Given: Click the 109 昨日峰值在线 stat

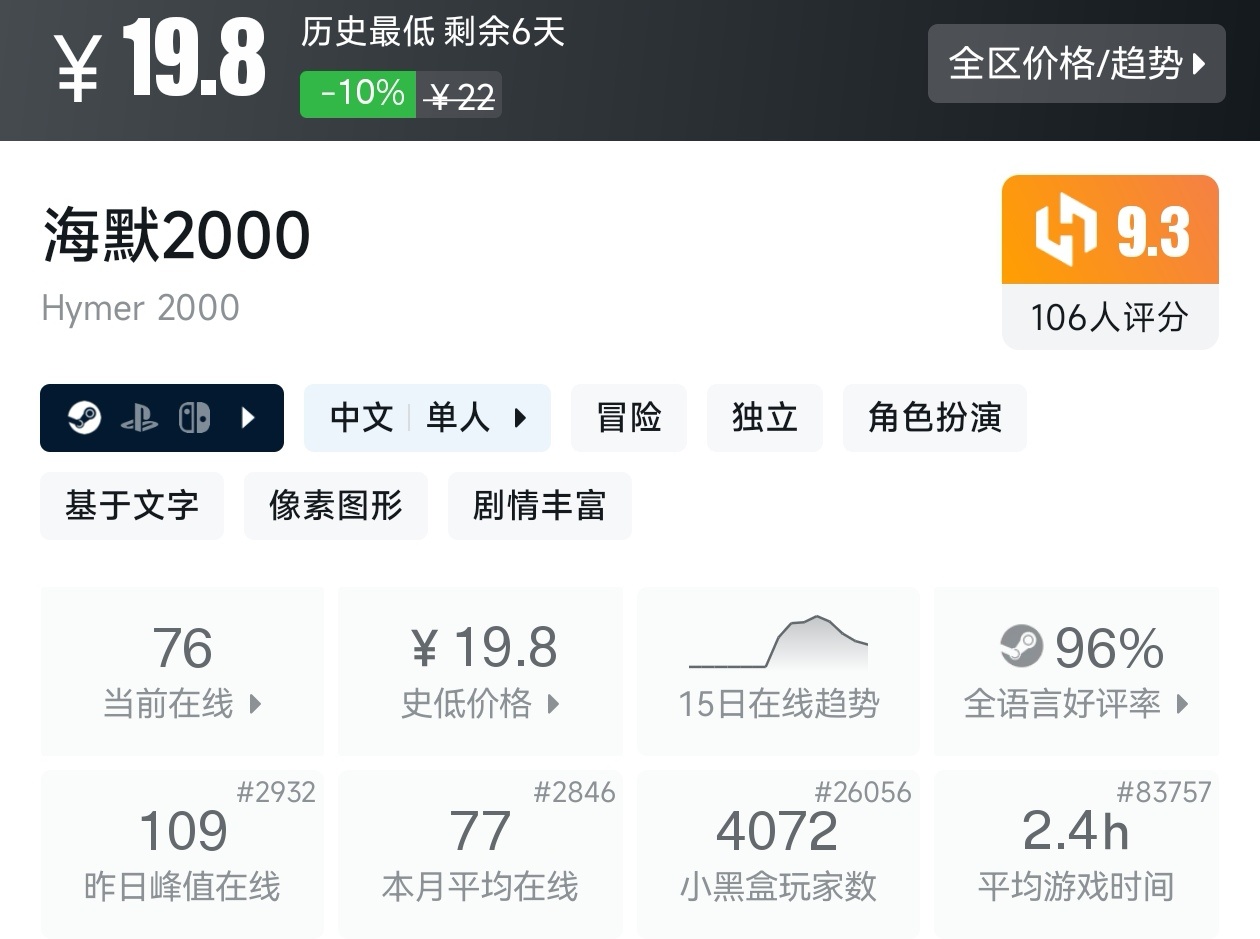Looking at the screenshot, I should pyautogui.click(x=182, y=854).
